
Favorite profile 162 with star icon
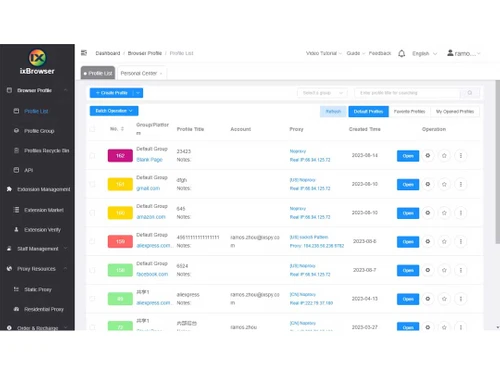[x=444, y=156]
